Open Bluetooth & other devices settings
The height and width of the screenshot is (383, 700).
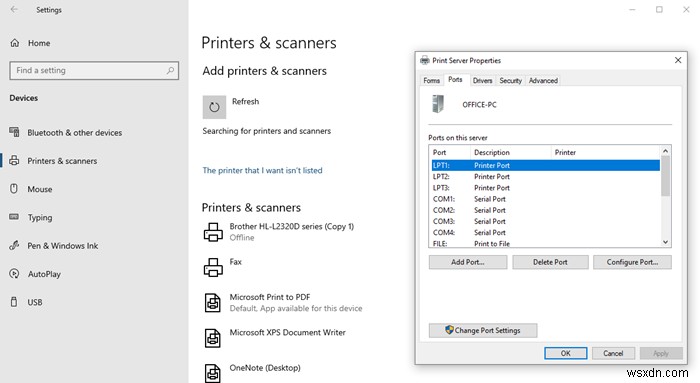coord(66,133)
